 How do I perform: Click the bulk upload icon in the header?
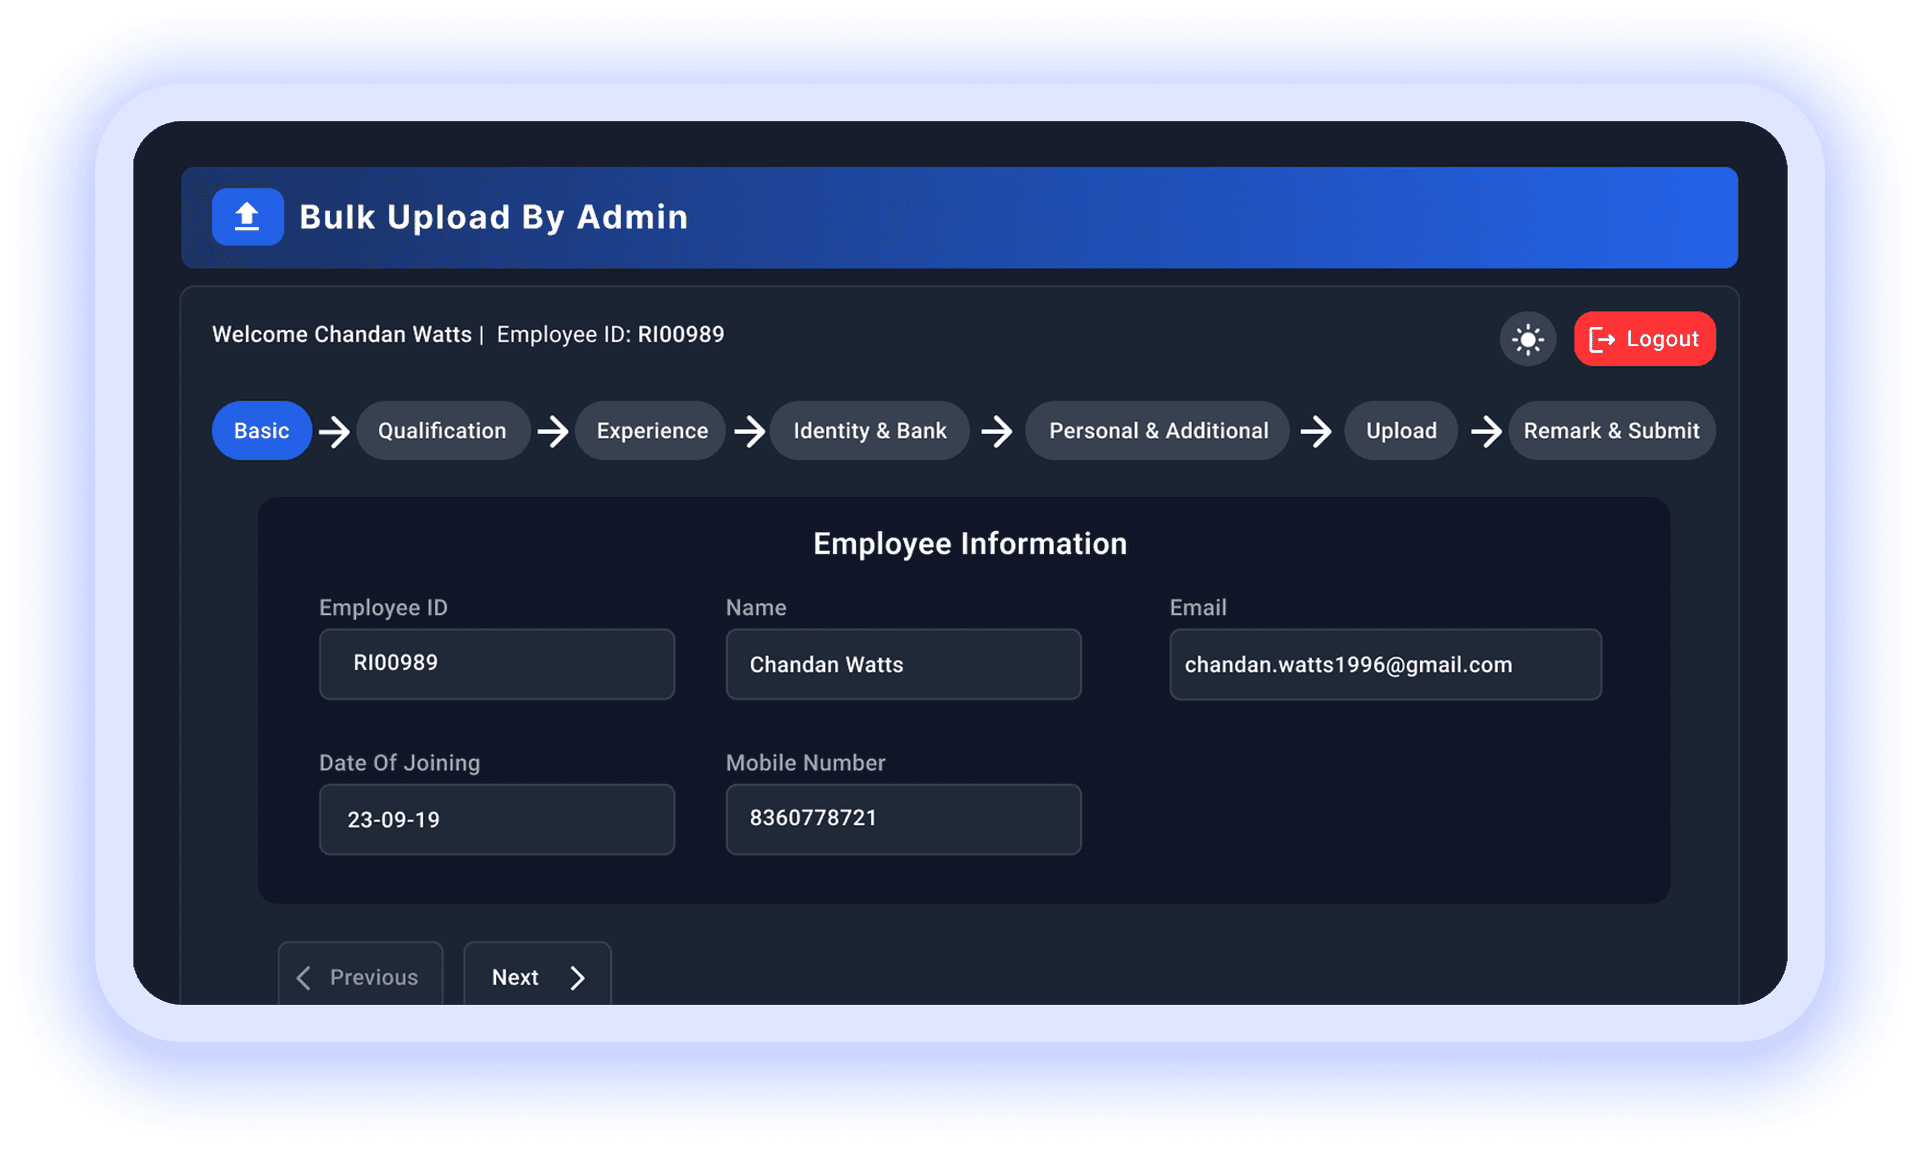pos(247,217)
